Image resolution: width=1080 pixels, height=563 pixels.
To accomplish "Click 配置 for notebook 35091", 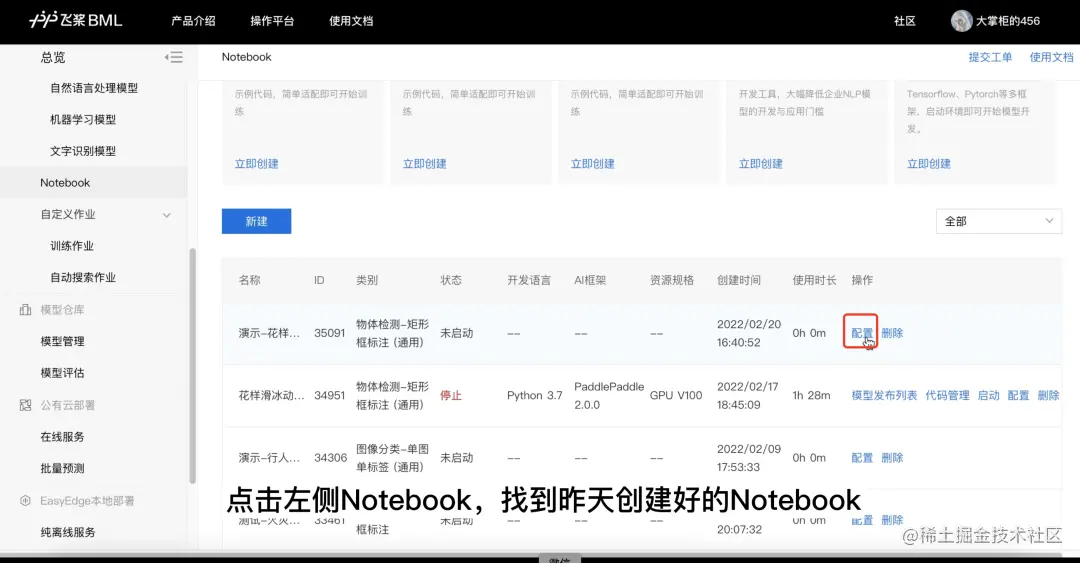I will coord(862,333).
